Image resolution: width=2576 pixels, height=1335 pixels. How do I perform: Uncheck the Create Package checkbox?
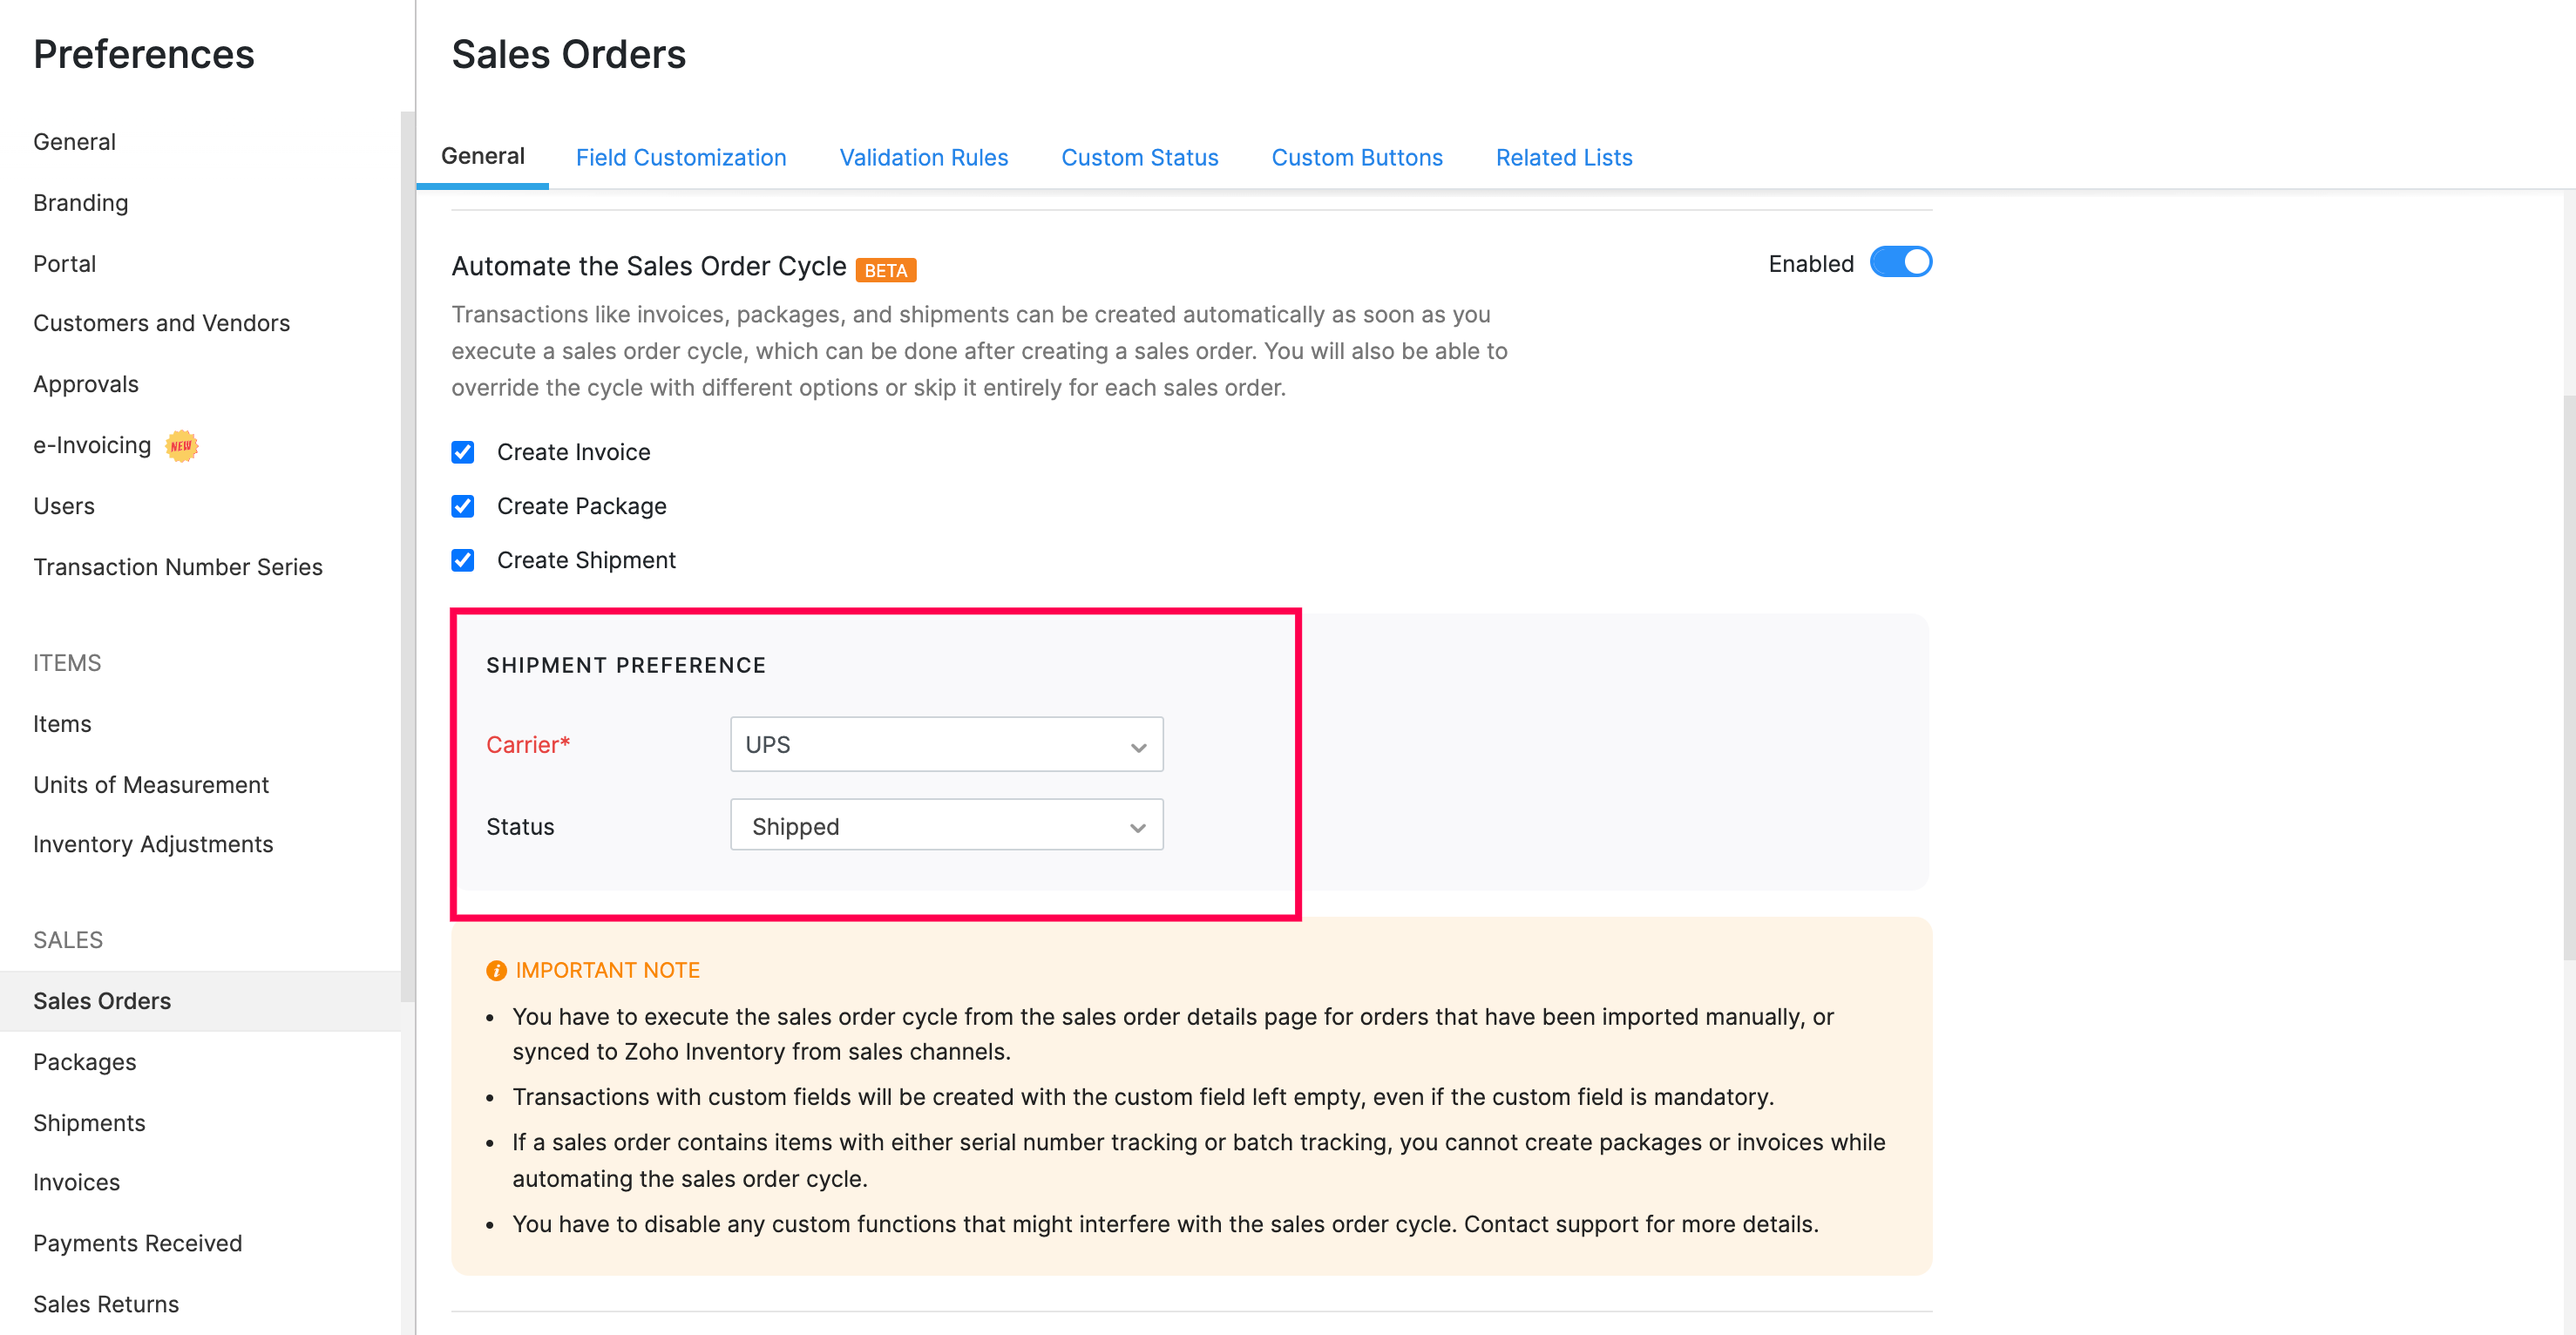463,506
